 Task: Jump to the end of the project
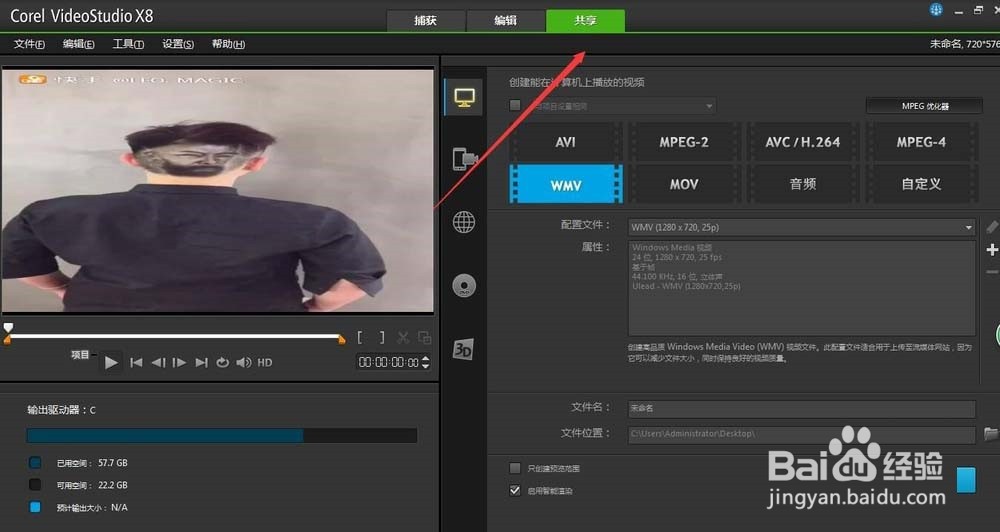click(202, 362)
